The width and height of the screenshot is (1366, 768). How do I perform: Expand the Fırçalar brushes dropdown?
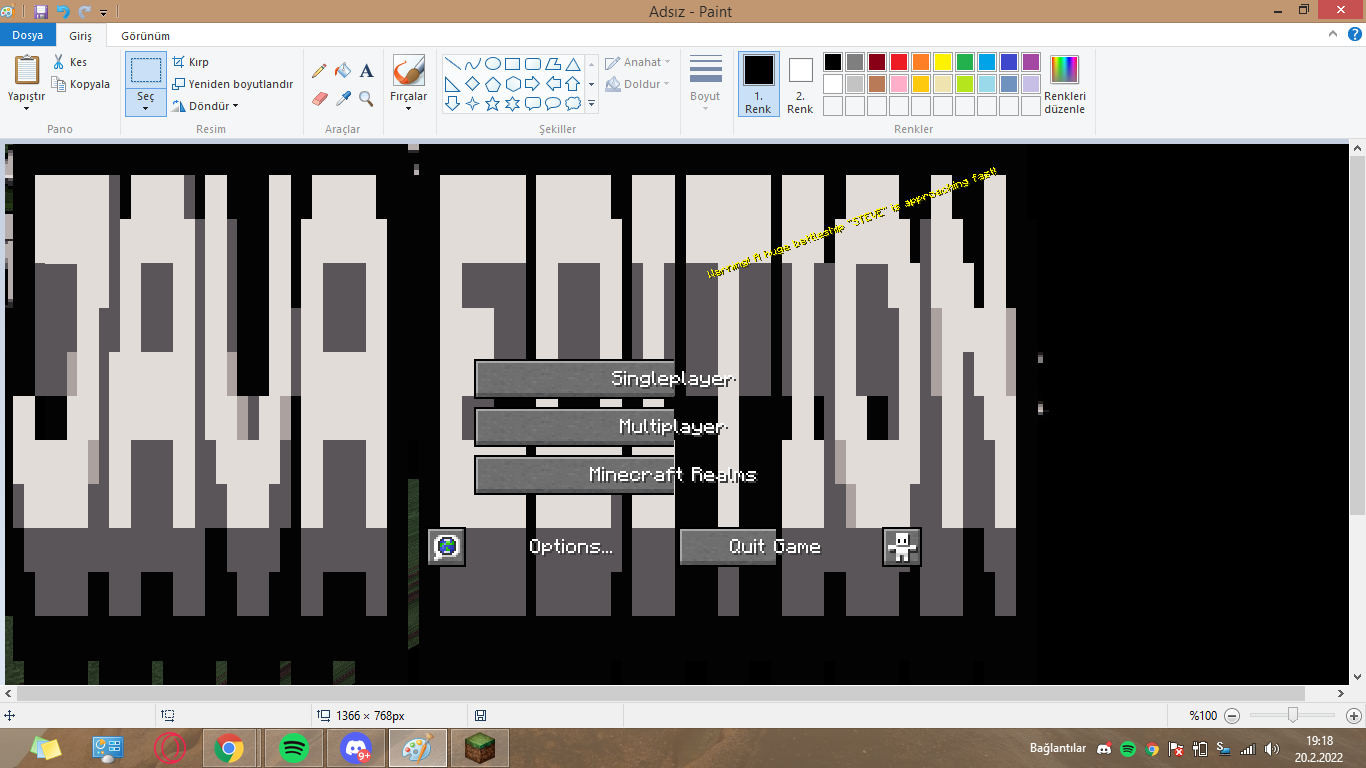click(408, 108)
